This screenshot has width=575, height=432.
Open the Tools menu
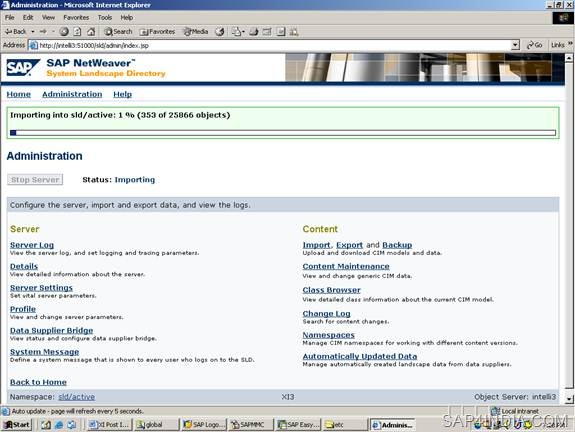105,17
